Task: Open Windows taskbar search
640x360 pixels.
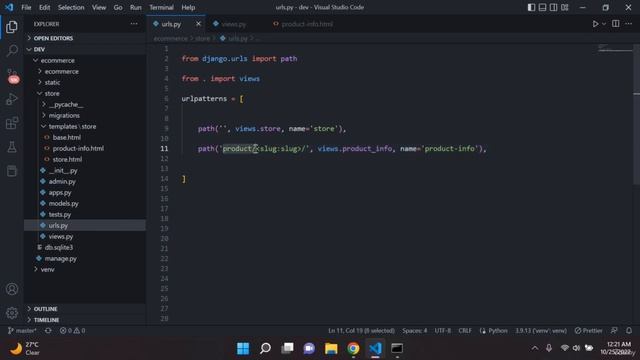Action: coord(265,348)
